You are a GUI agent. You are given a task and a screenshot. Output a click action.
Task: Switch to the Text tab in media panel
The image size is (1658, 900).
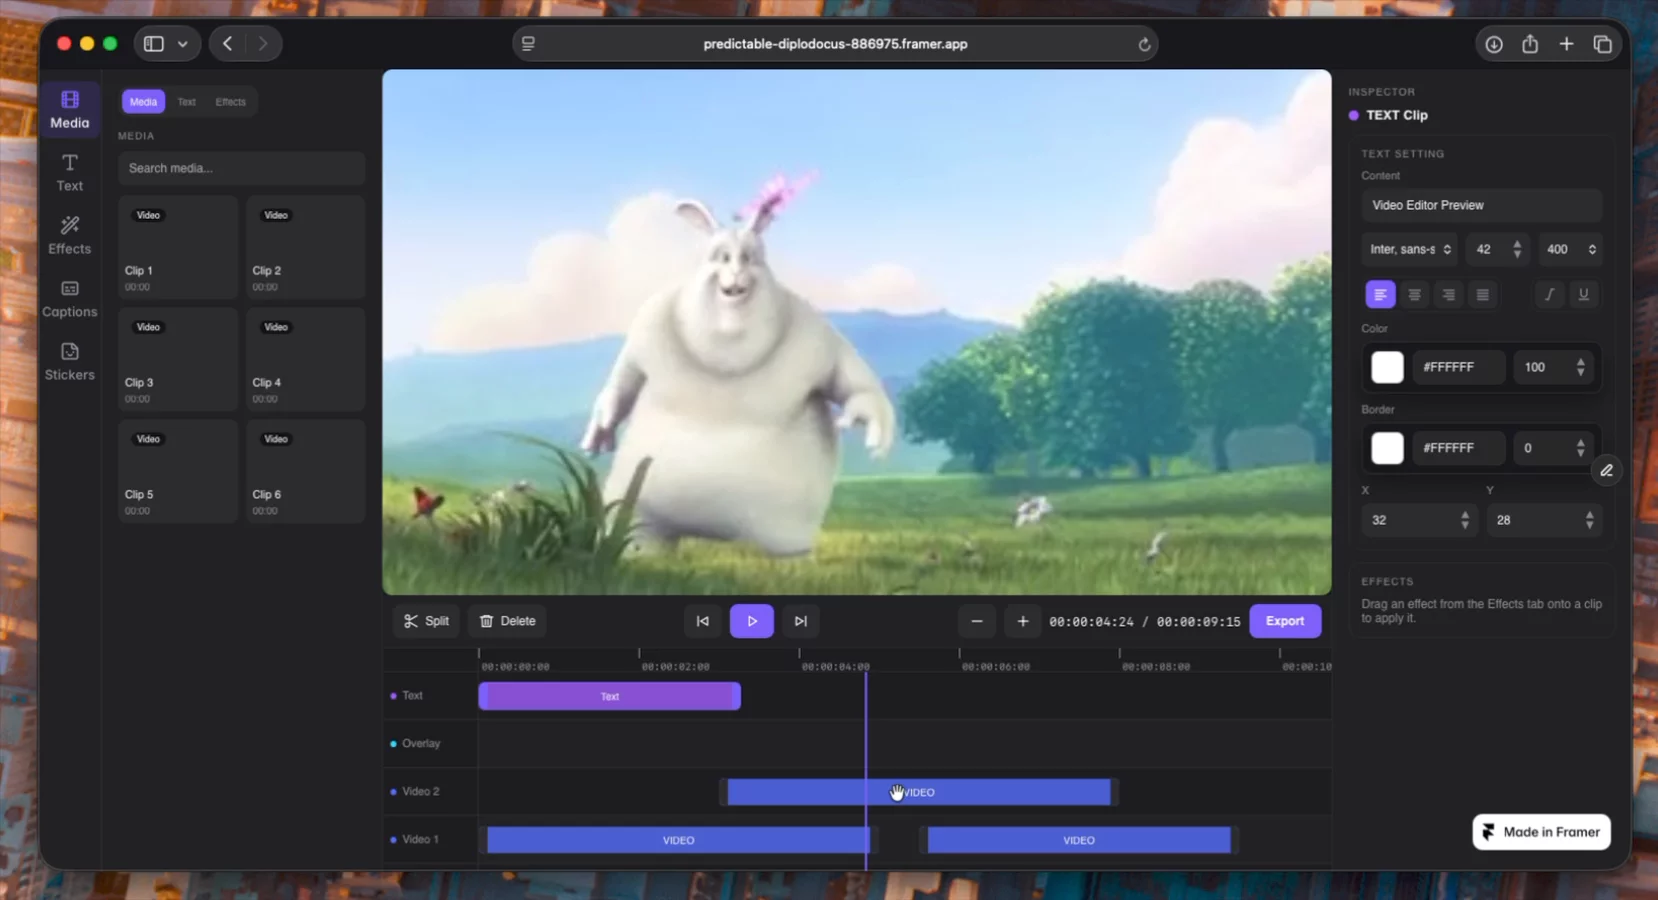tap(187, 102)
